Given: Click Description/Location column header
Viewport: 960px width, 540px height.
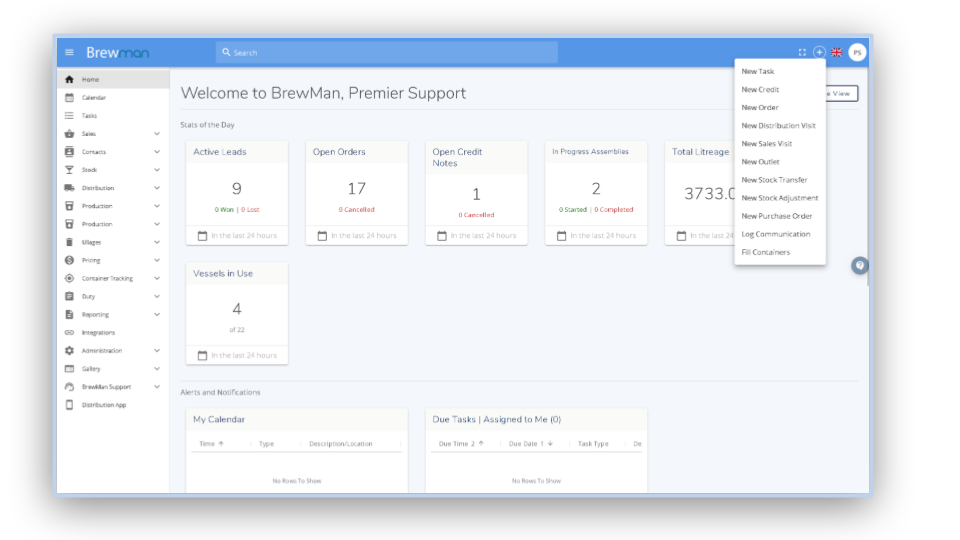Looking at the screenshot, I should click(340, 444).
